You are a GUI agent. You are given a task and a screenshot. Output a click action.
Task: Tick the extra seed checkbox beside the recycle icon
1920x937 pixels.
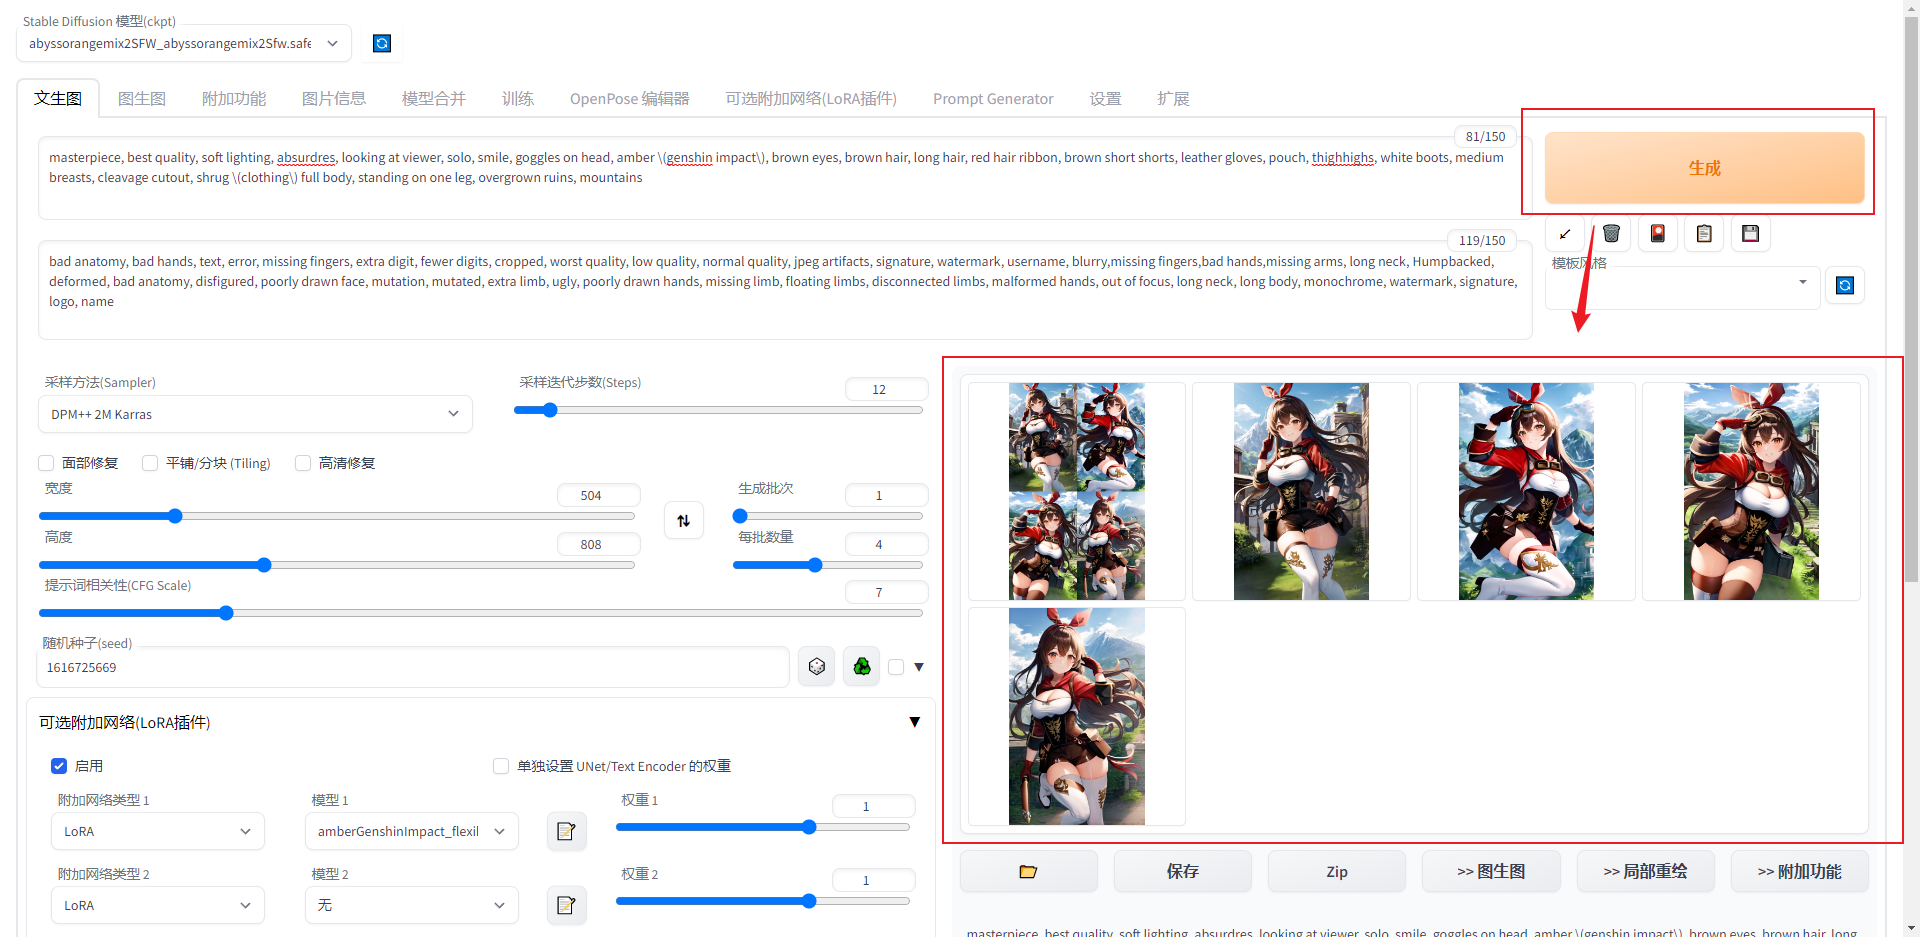click(896, 667)
